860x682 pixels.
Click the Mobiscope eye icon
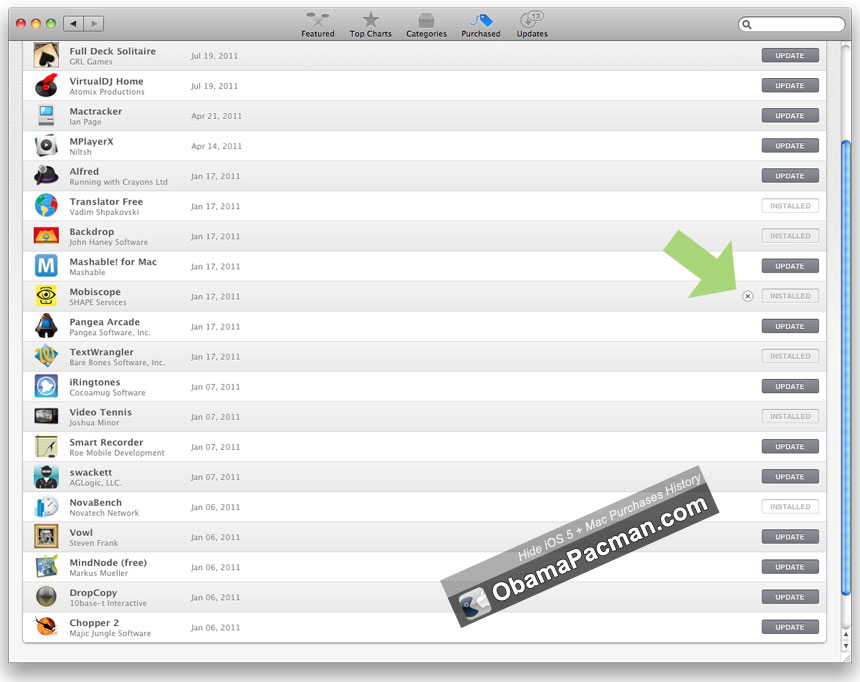point(46,296)
